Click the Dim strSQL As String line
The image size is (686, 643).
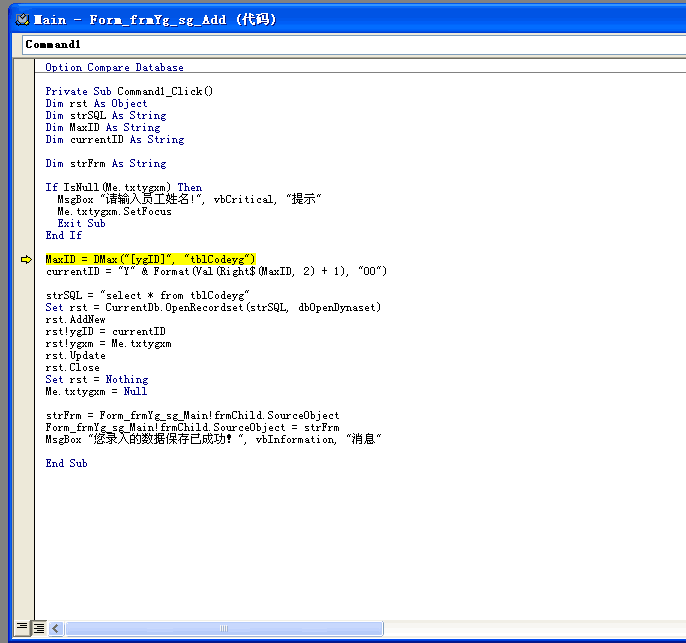106,115
